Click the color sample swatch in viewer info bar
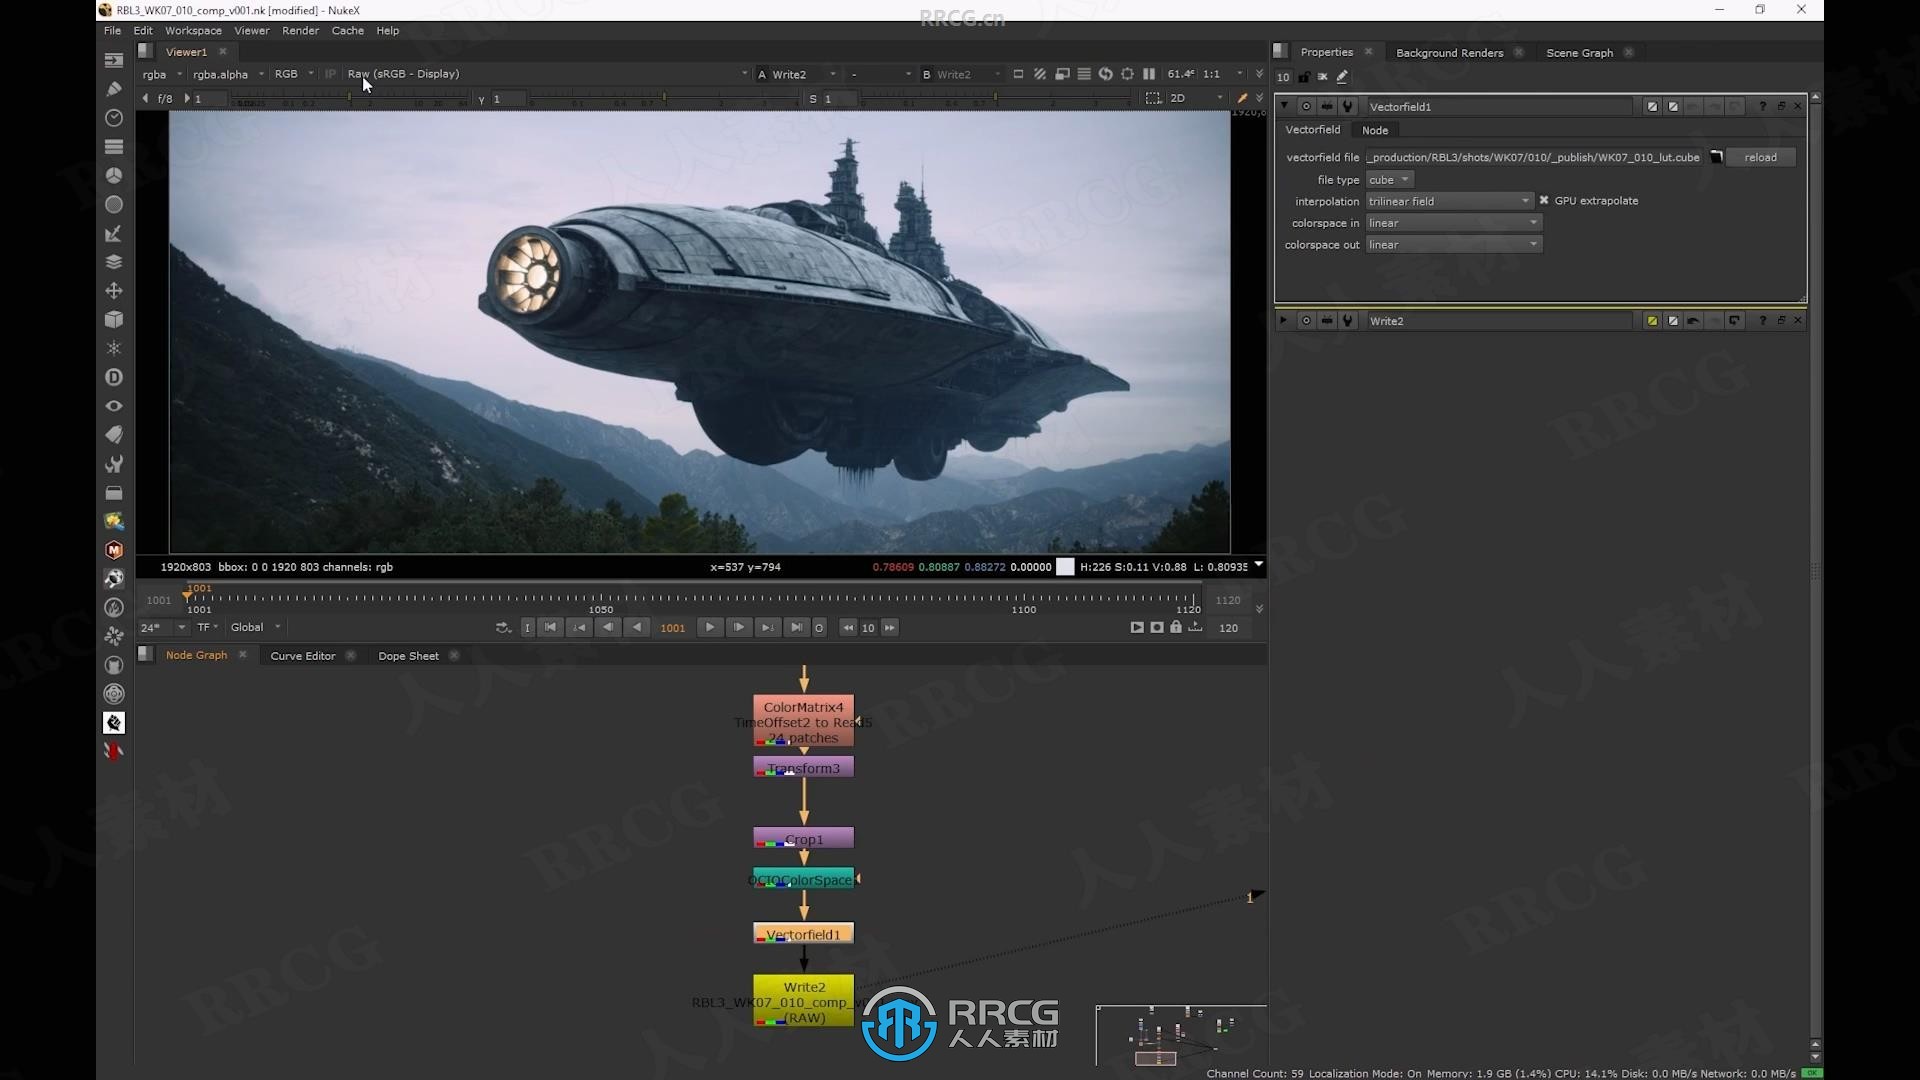Viewport: 1920px width, 1080px height. point(1066,567)
